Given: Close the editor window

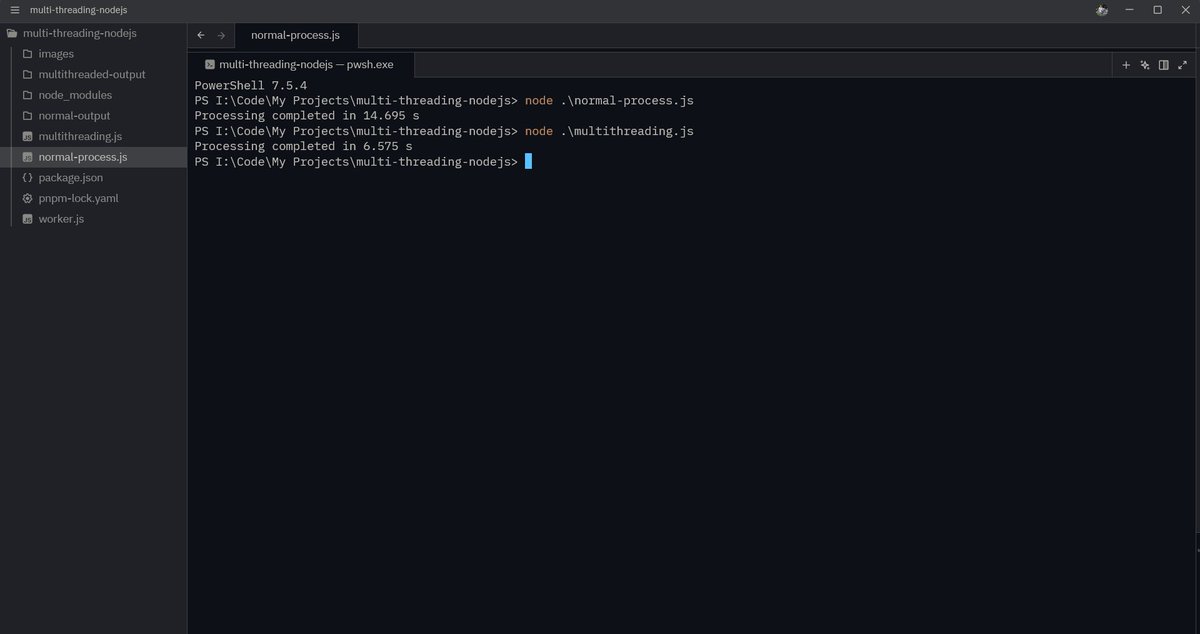Looking at the screenshot, I should tap(1184, 10).
